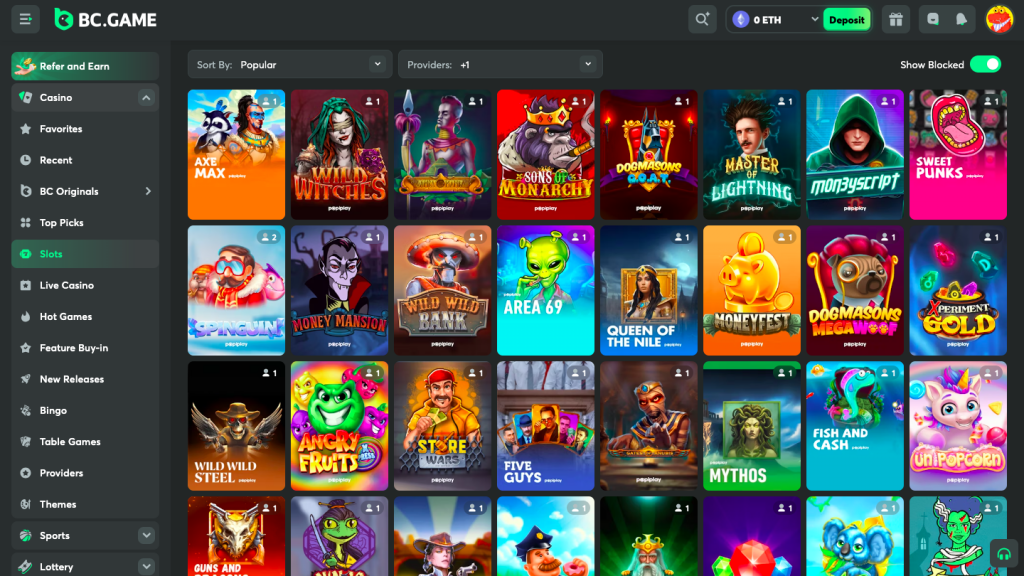
Task: Open the Wild Witches game thumbnail
Action: point(340,155)
